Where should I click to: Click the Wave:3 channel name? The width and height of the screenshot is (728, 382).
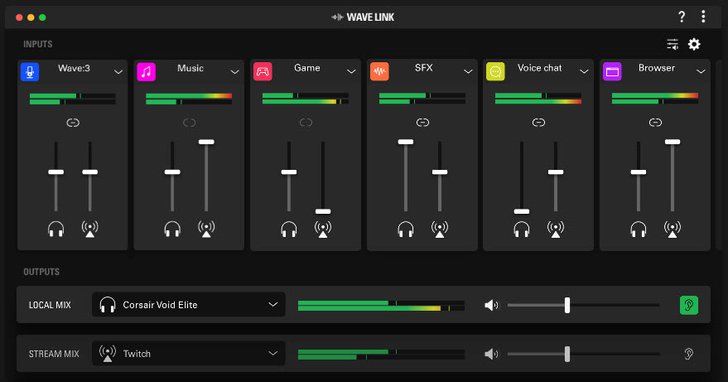74,68
